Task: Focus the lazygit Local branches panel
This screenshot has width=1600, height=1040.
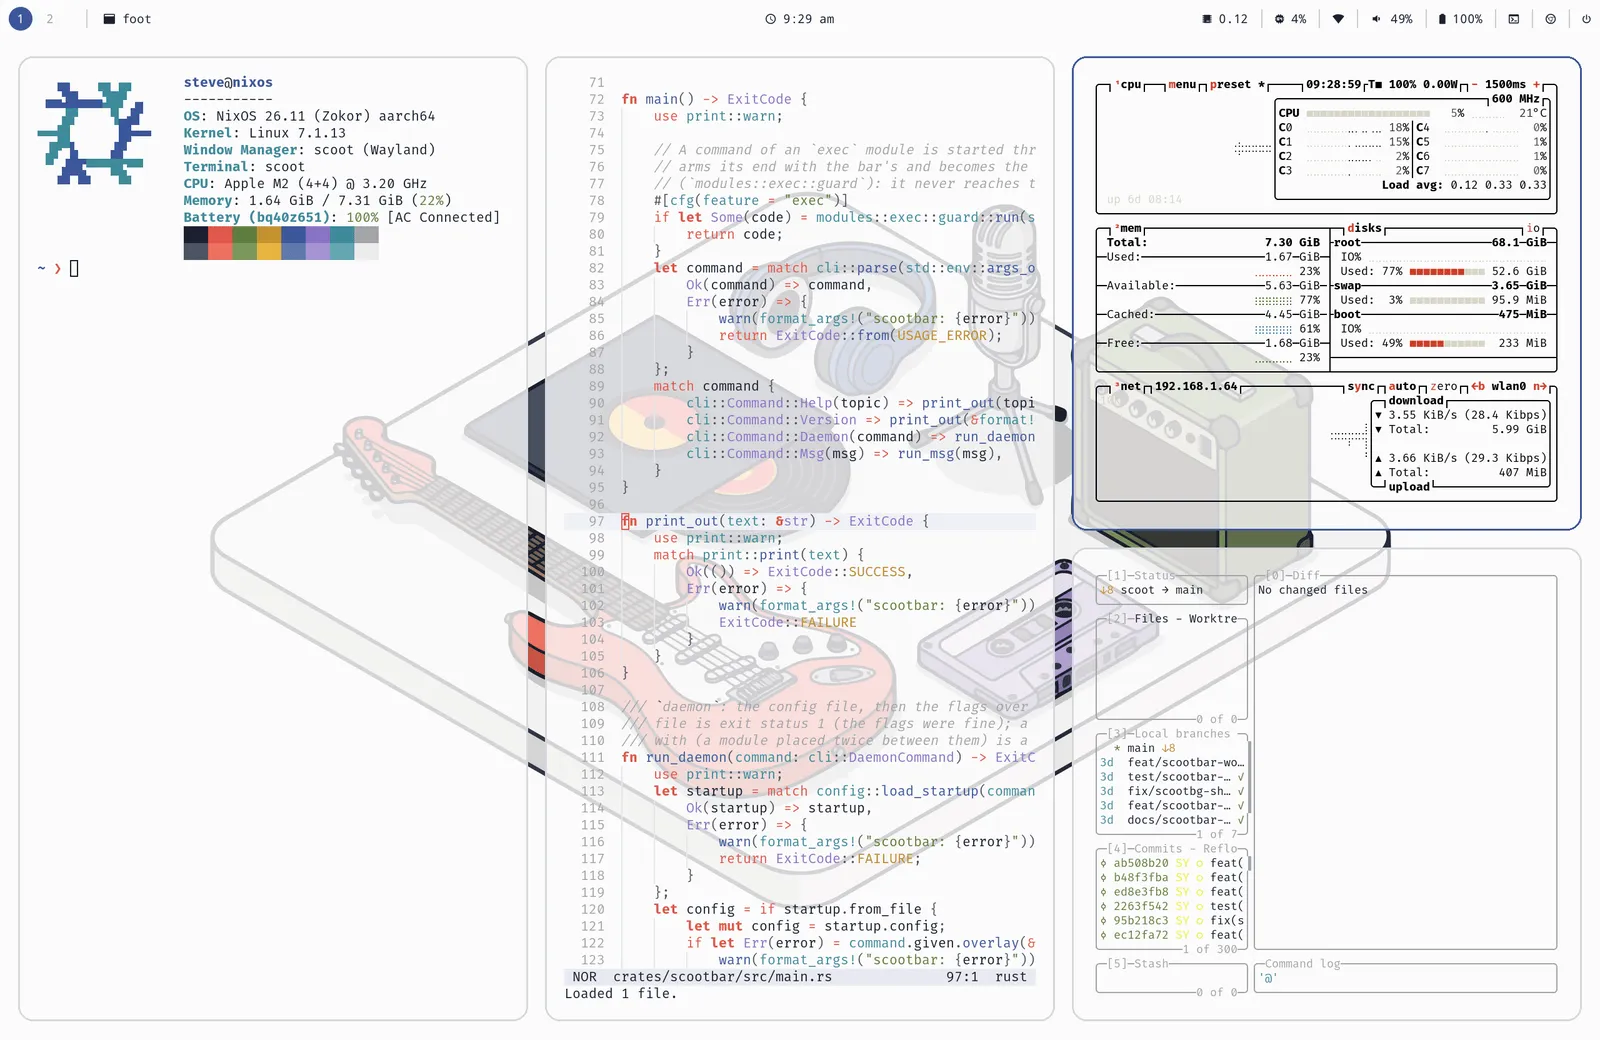Action: click(1168, 734)
